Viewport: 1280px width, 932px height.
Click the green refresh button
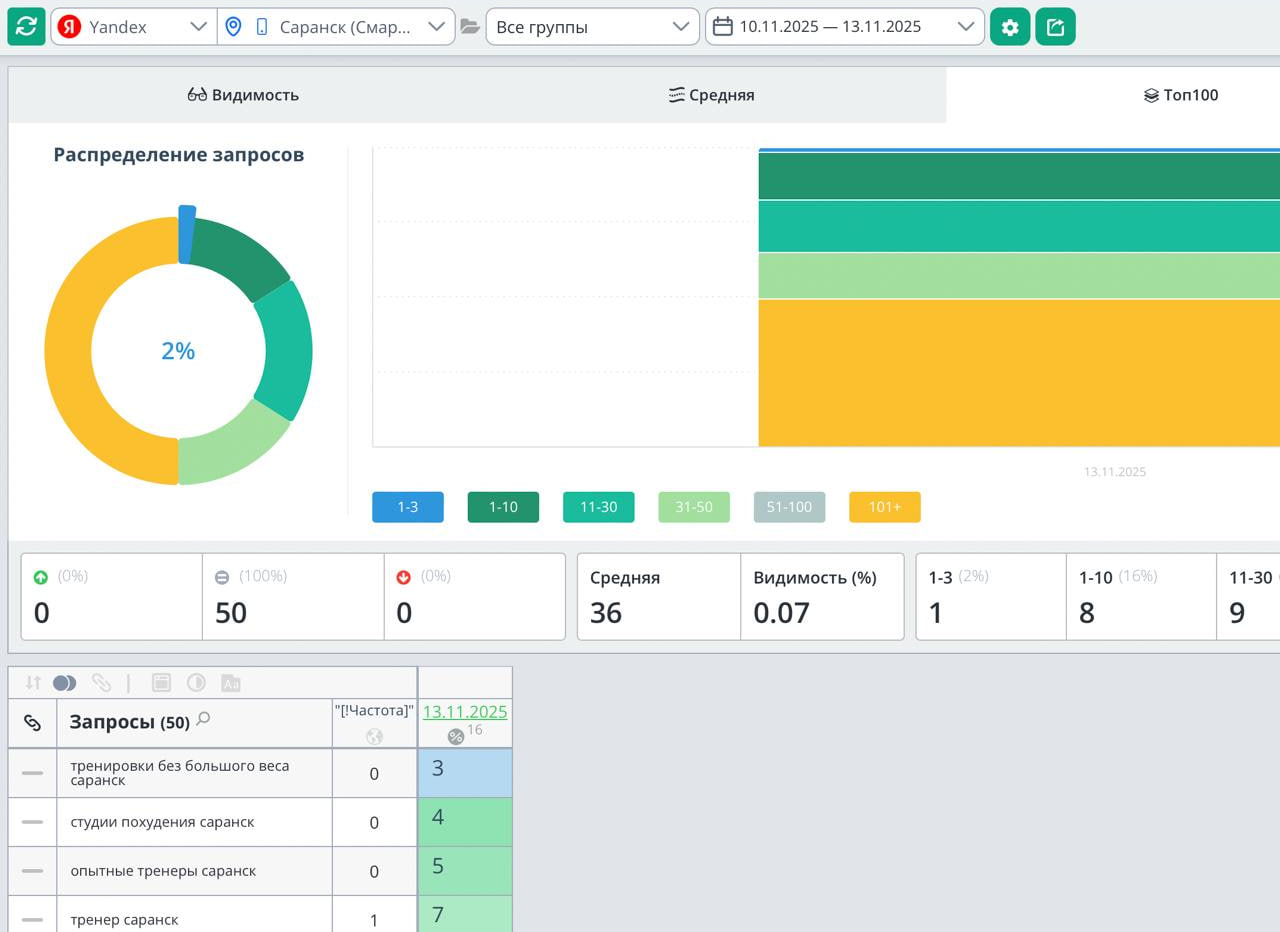pyautogui.click(x=26, y=27)
